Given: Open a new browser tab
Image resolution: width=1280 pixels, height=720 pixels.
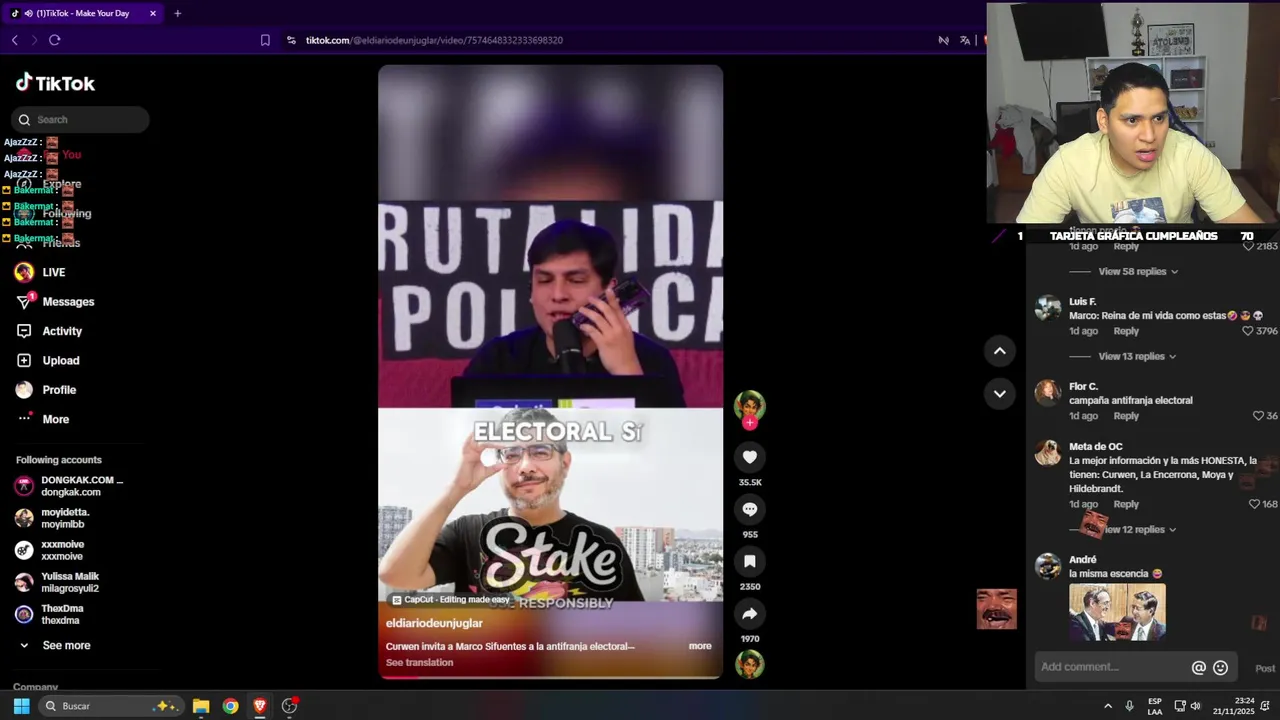Looking at the screenshot, I should coord(177,13).
